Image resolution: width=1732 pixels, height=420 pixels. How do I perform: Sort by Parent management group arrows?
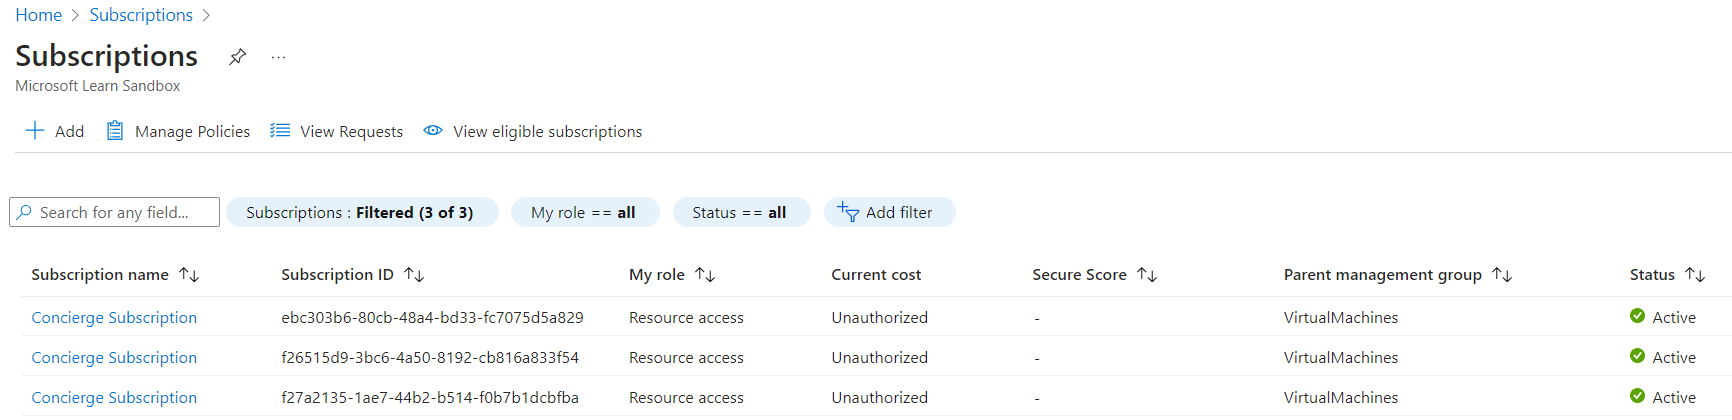coord(1502,274)
